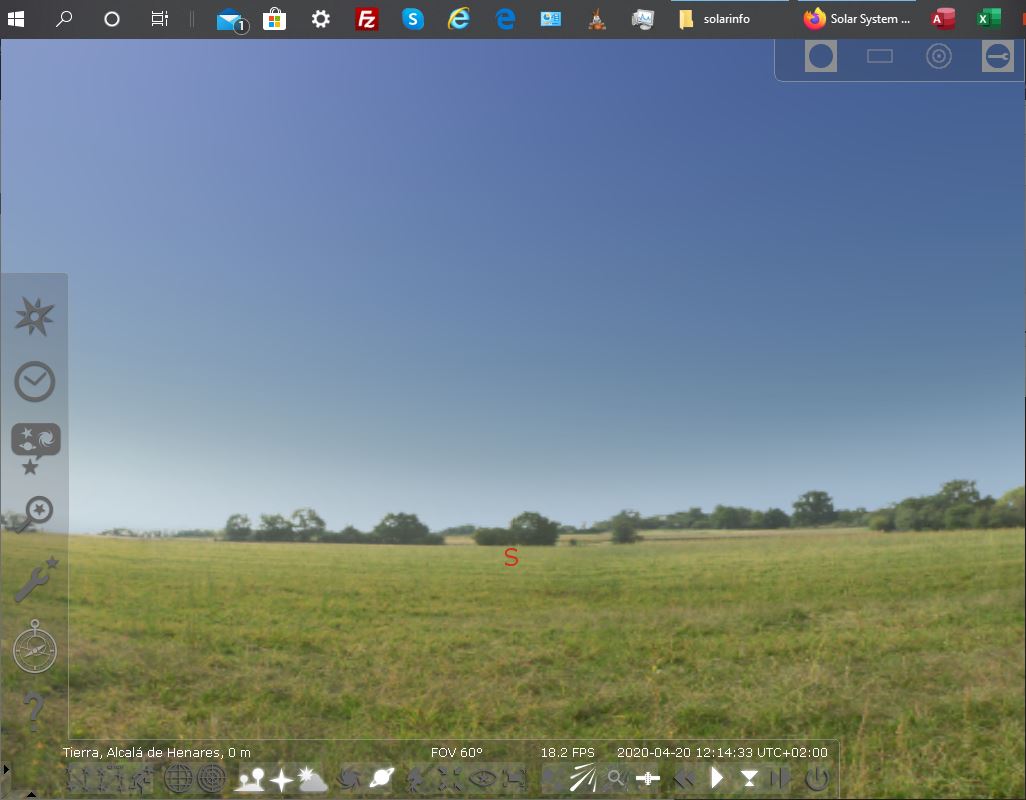Open the Configuration window wrench icon

[x=35, y=580]
